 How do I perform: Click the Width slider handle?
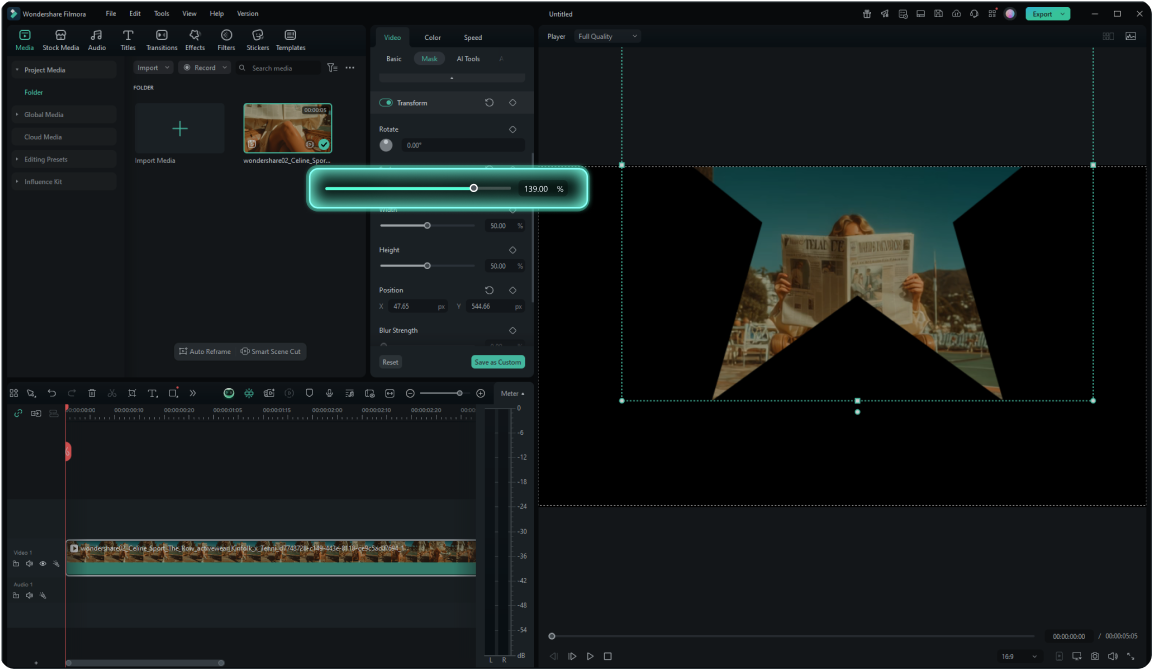(427, 225)
